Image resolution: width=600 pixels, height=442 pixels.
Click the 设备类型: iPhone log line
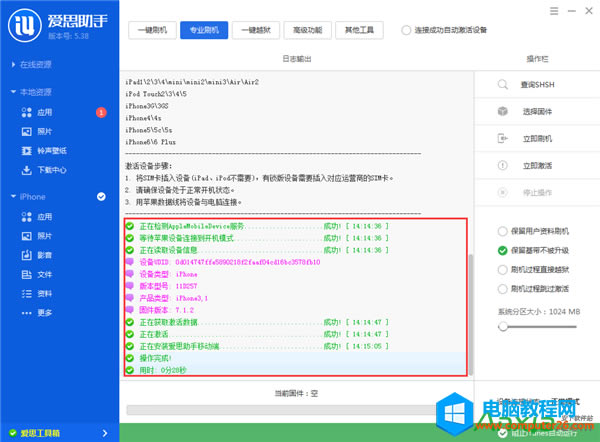pyautogui.click(x=168, y=274)
